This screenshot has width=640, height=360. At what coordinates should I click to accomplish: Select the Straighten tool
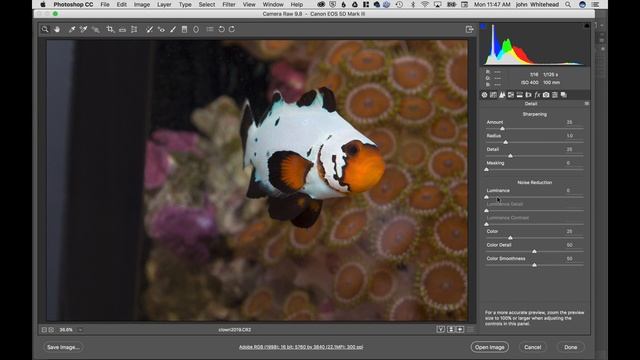coord(122,29)
